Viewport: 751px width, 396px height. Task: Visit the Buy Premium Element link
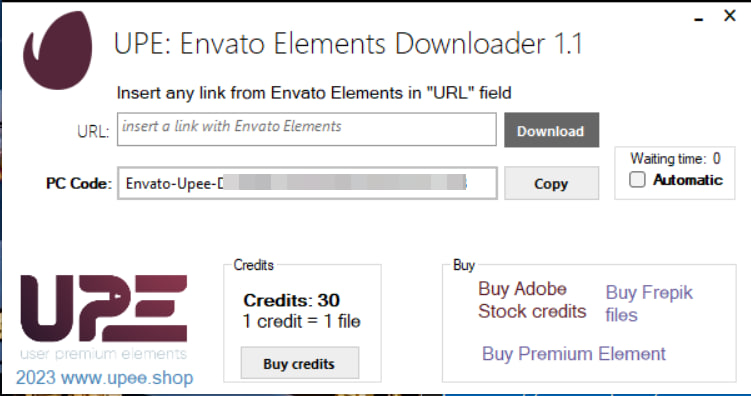tap(574, 354)
